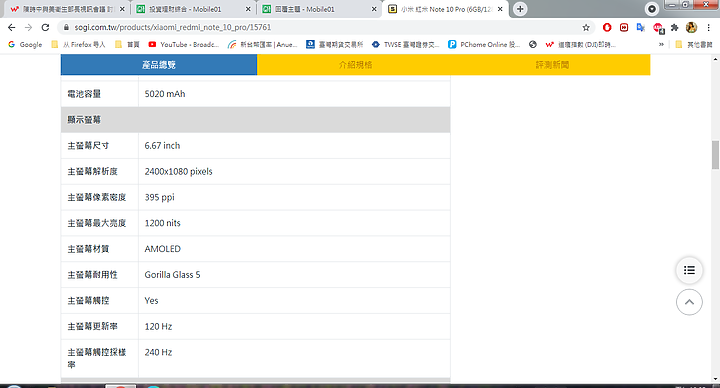Viewport: 720px width, 388px height.
Task: Close the Note 10 Pro tab
Action: pos(501,9)
